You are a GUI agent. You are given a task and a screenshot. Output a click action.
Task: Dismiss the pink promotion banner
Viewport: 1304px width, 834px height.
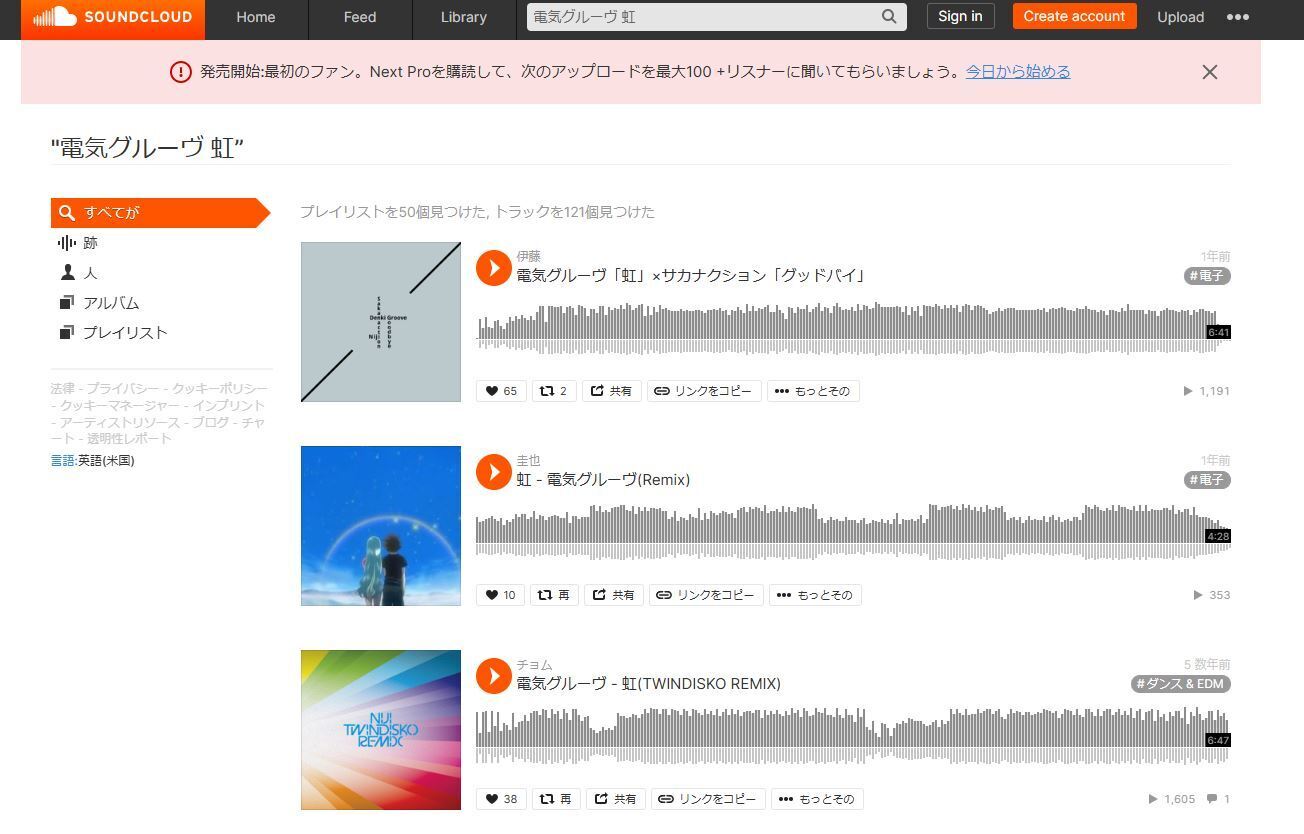1210,72
